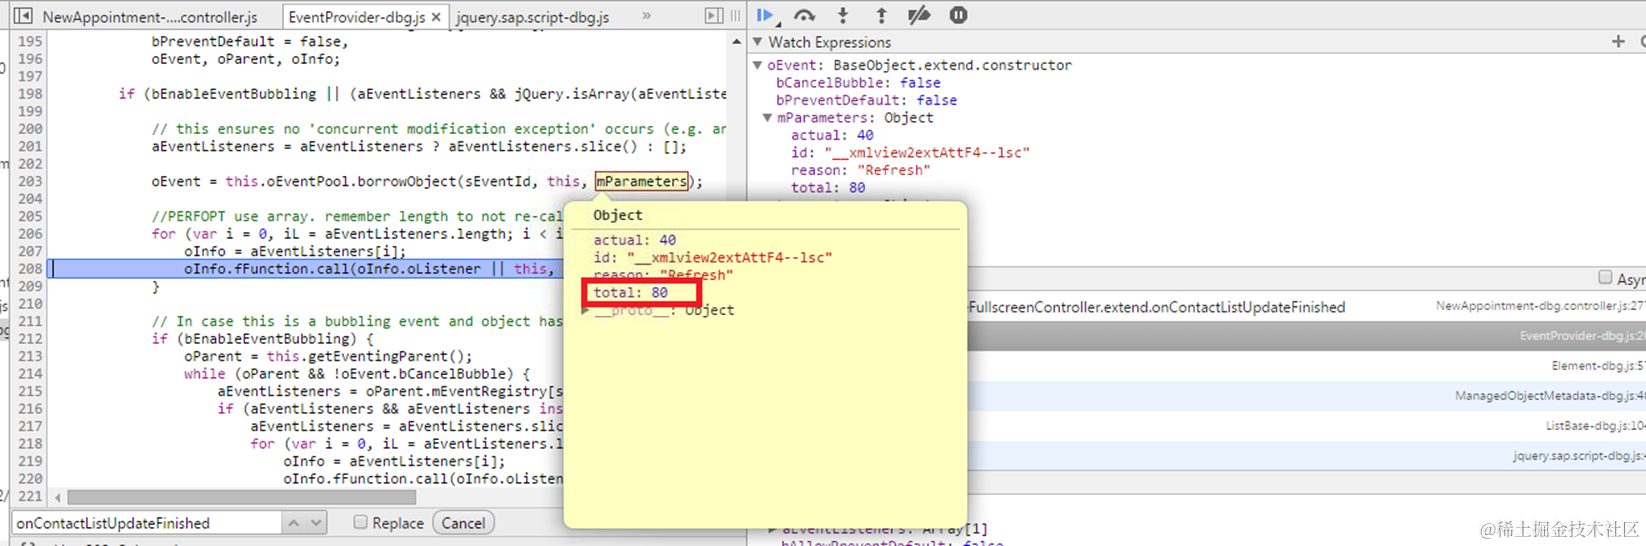
Task: Click reason: "Refresh" in watch panel
Action: coord(860,170)
